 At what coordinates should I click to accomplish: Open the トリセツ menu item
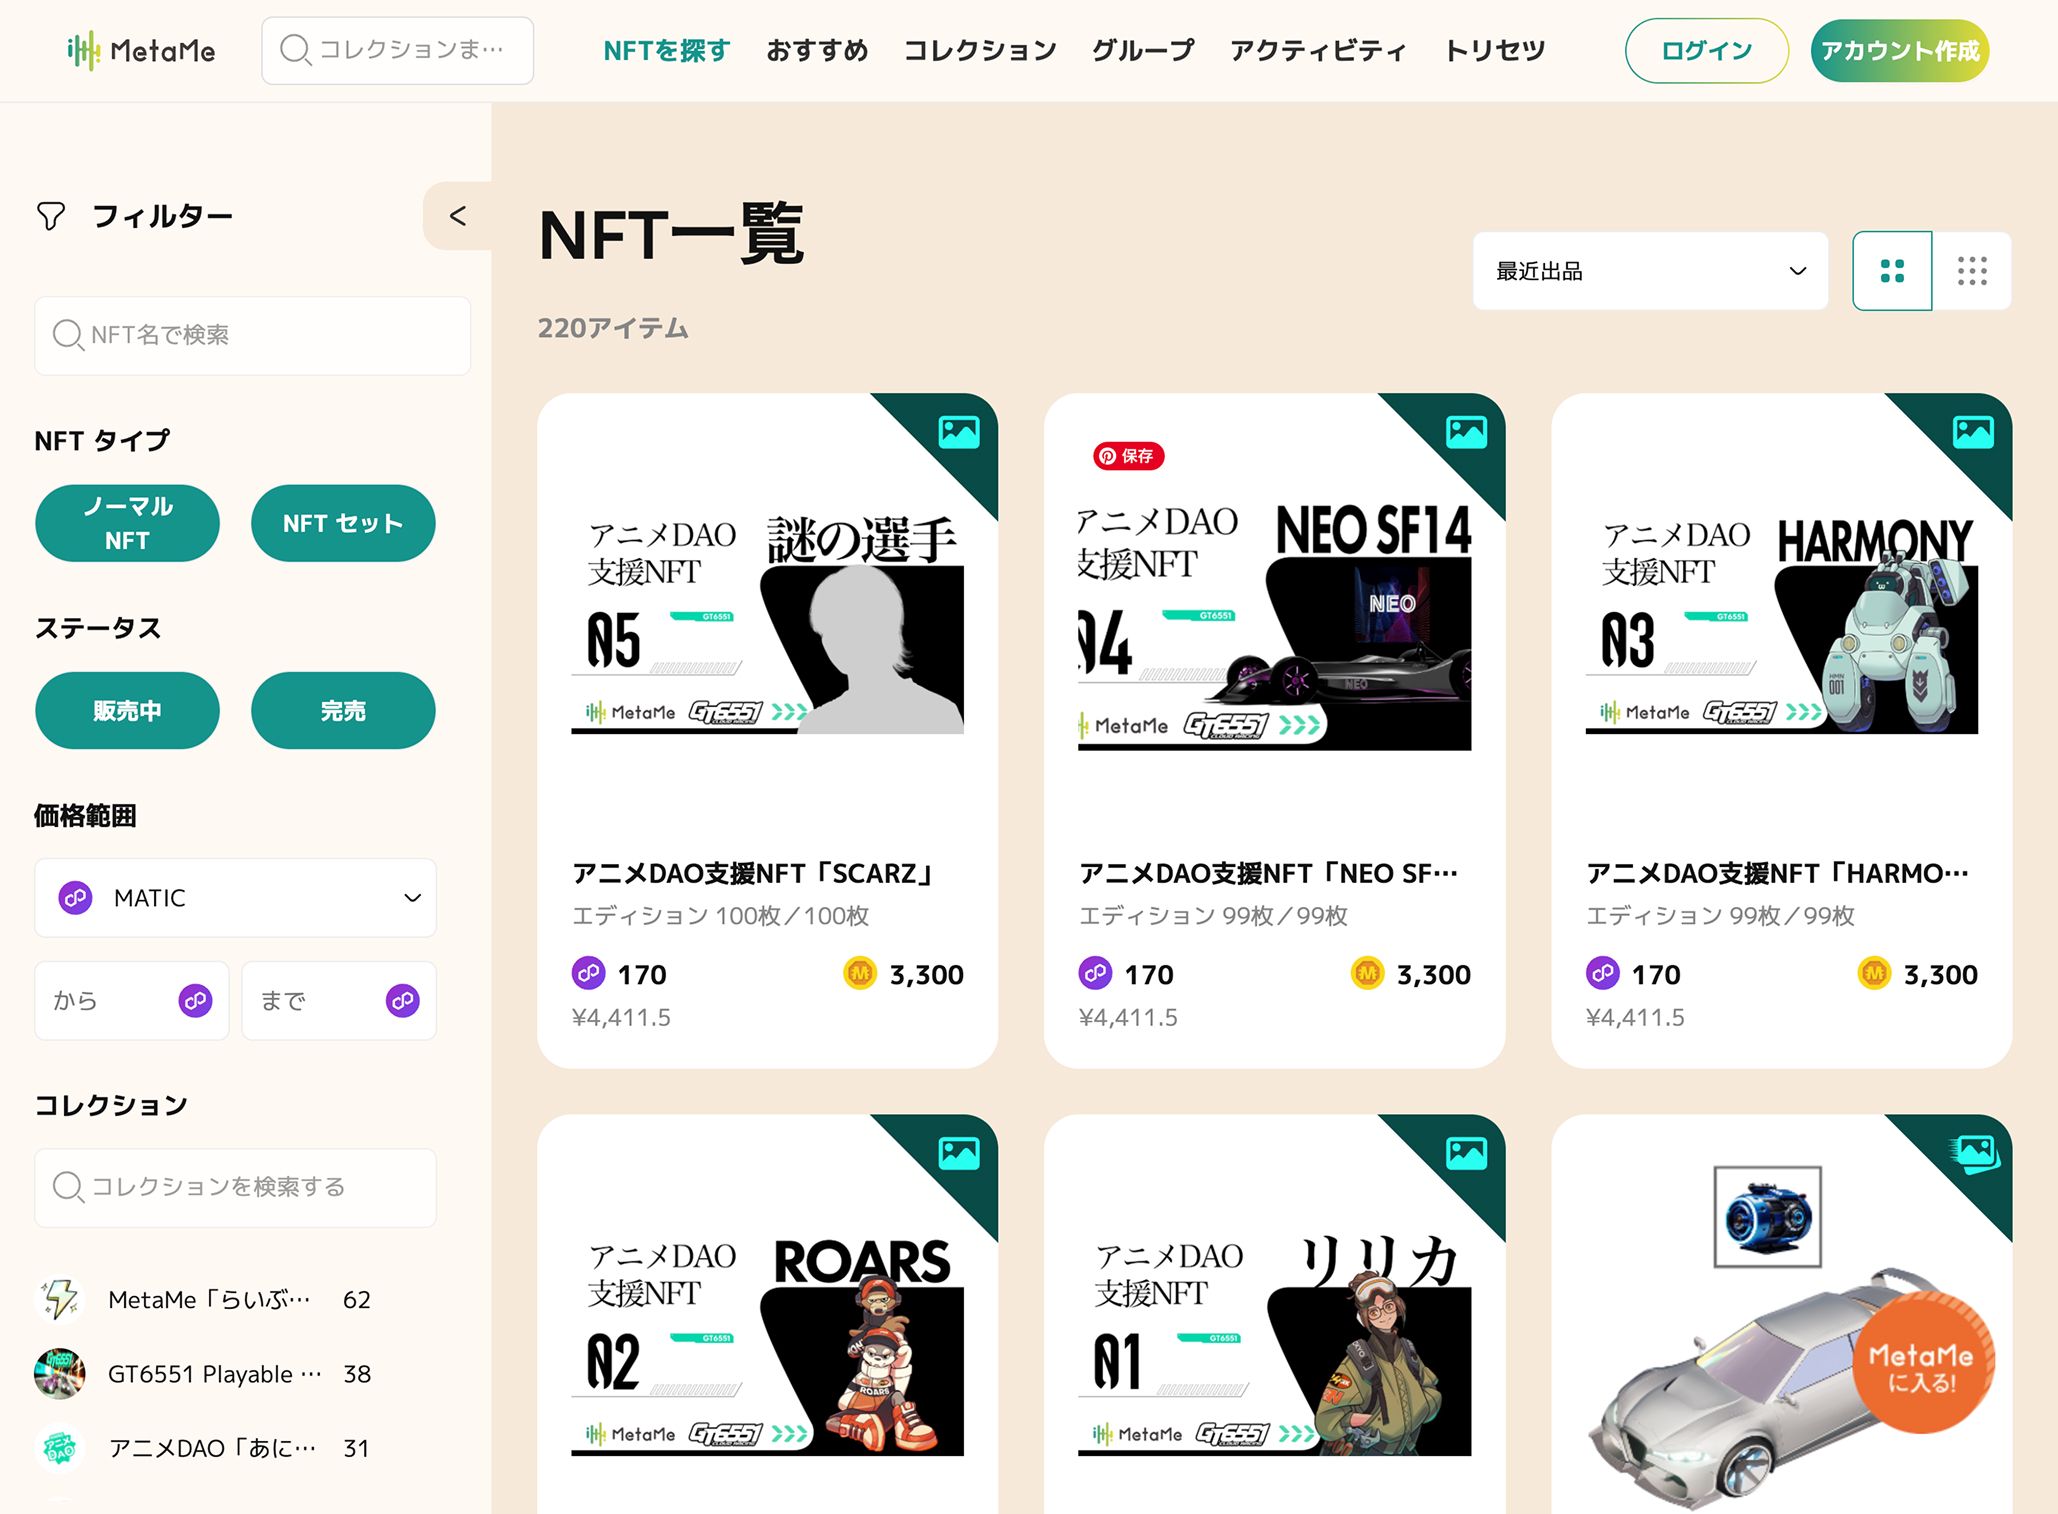[1495, 51]
